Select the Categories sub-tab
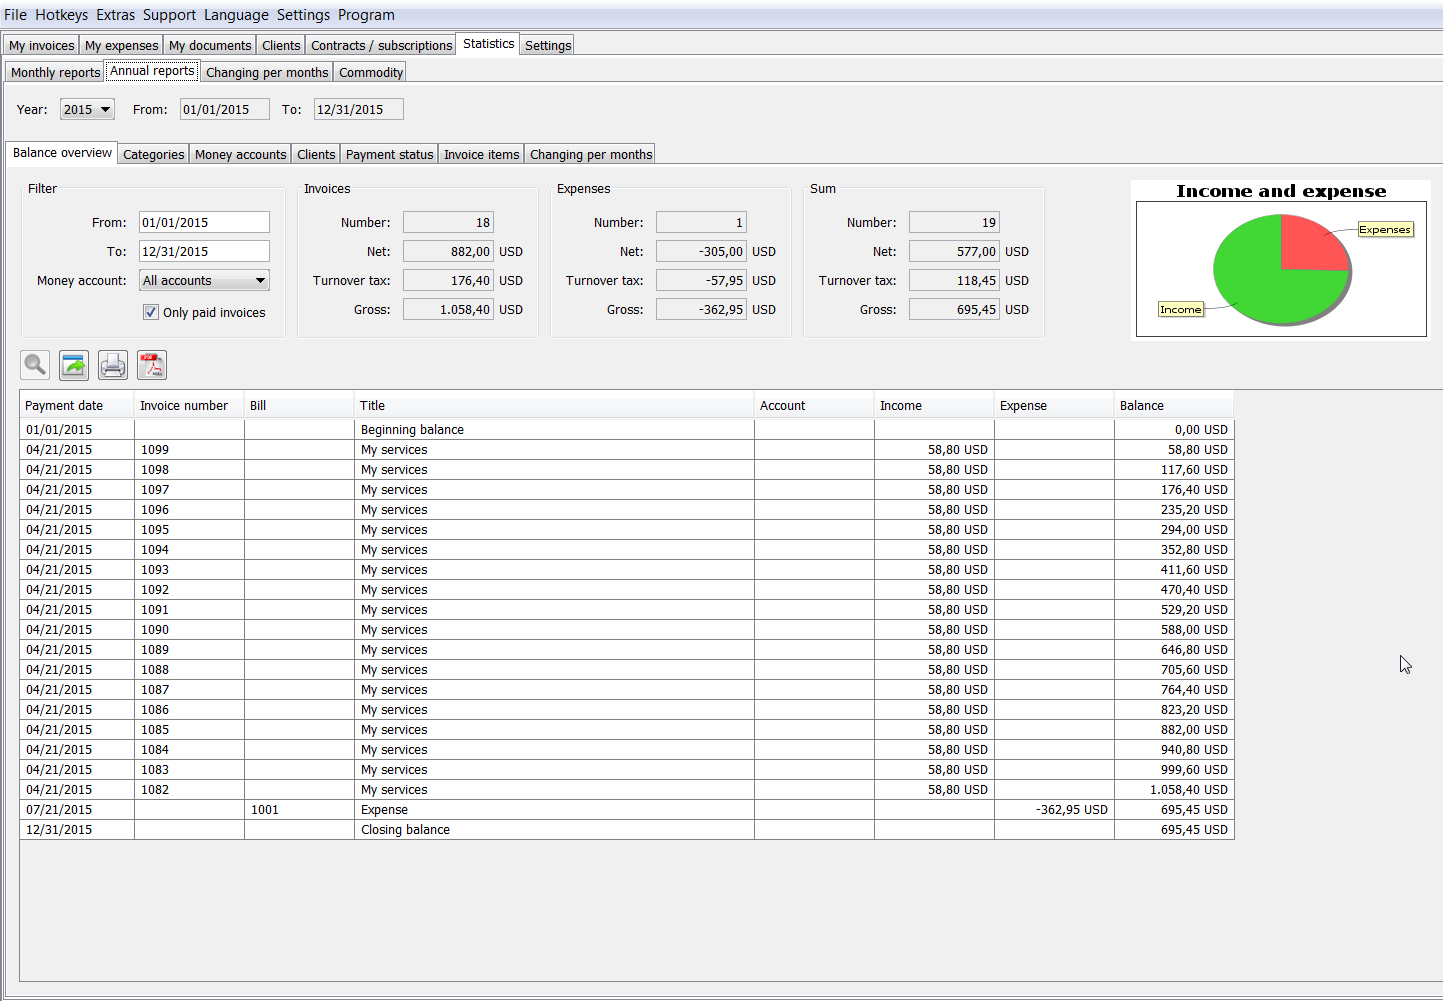This screenshot has width=1443, height=1001. (154, 155)
